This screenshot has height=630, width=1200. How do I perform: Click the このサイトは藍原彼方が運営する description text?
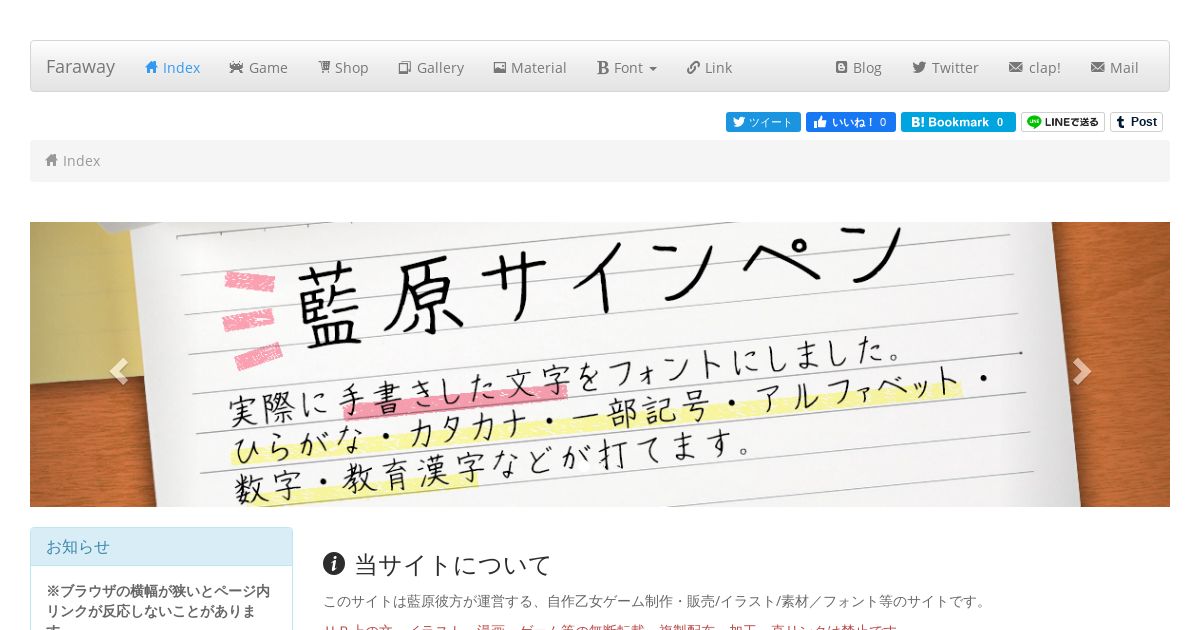tap(656, 601)
